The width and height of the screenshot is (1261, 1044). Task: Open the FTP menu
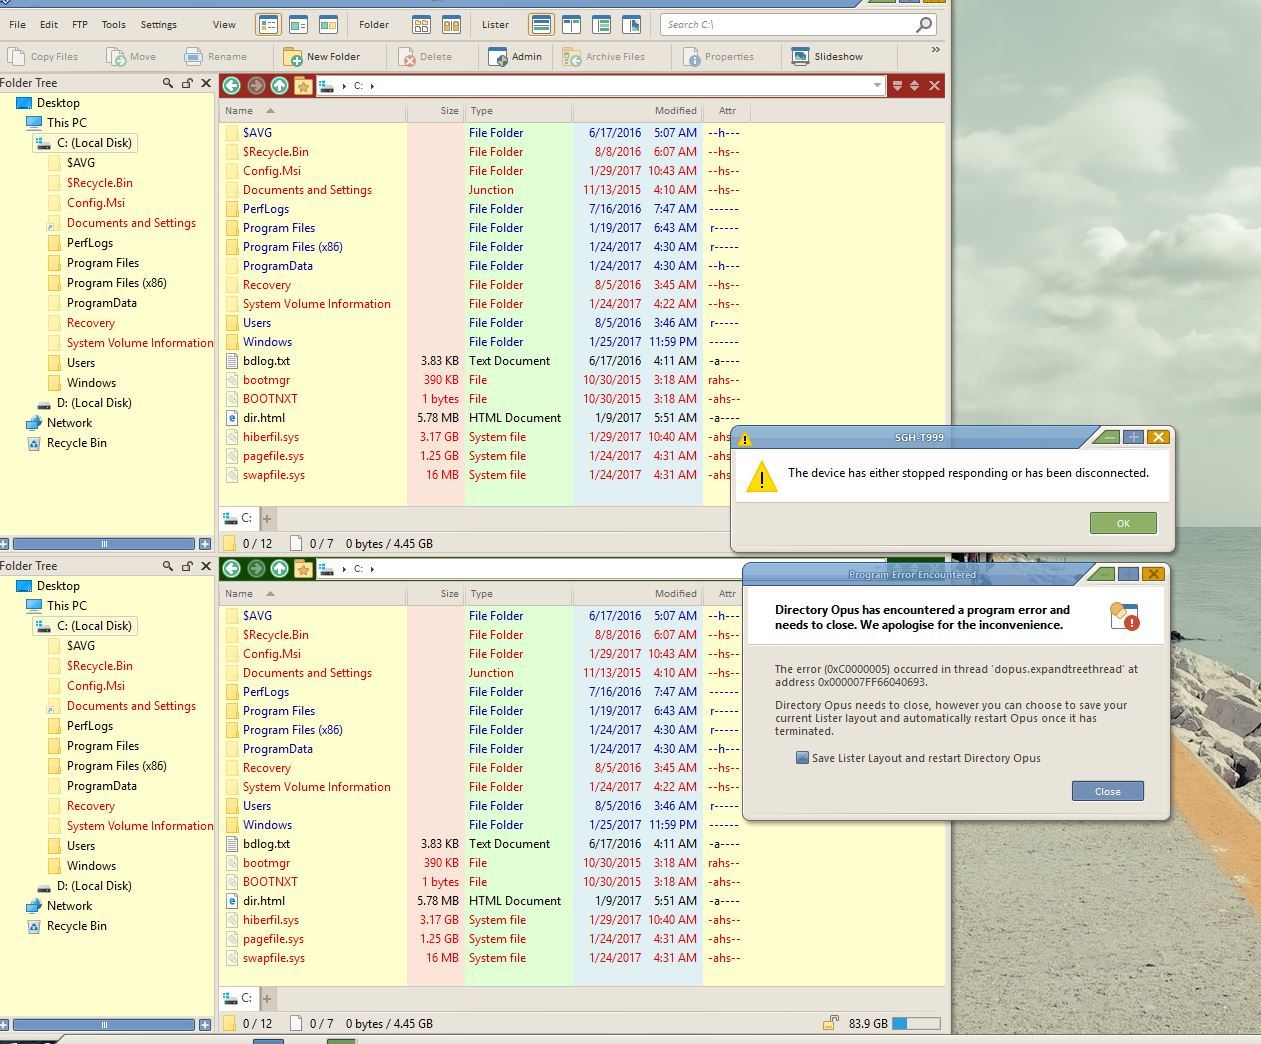(80, 24)
